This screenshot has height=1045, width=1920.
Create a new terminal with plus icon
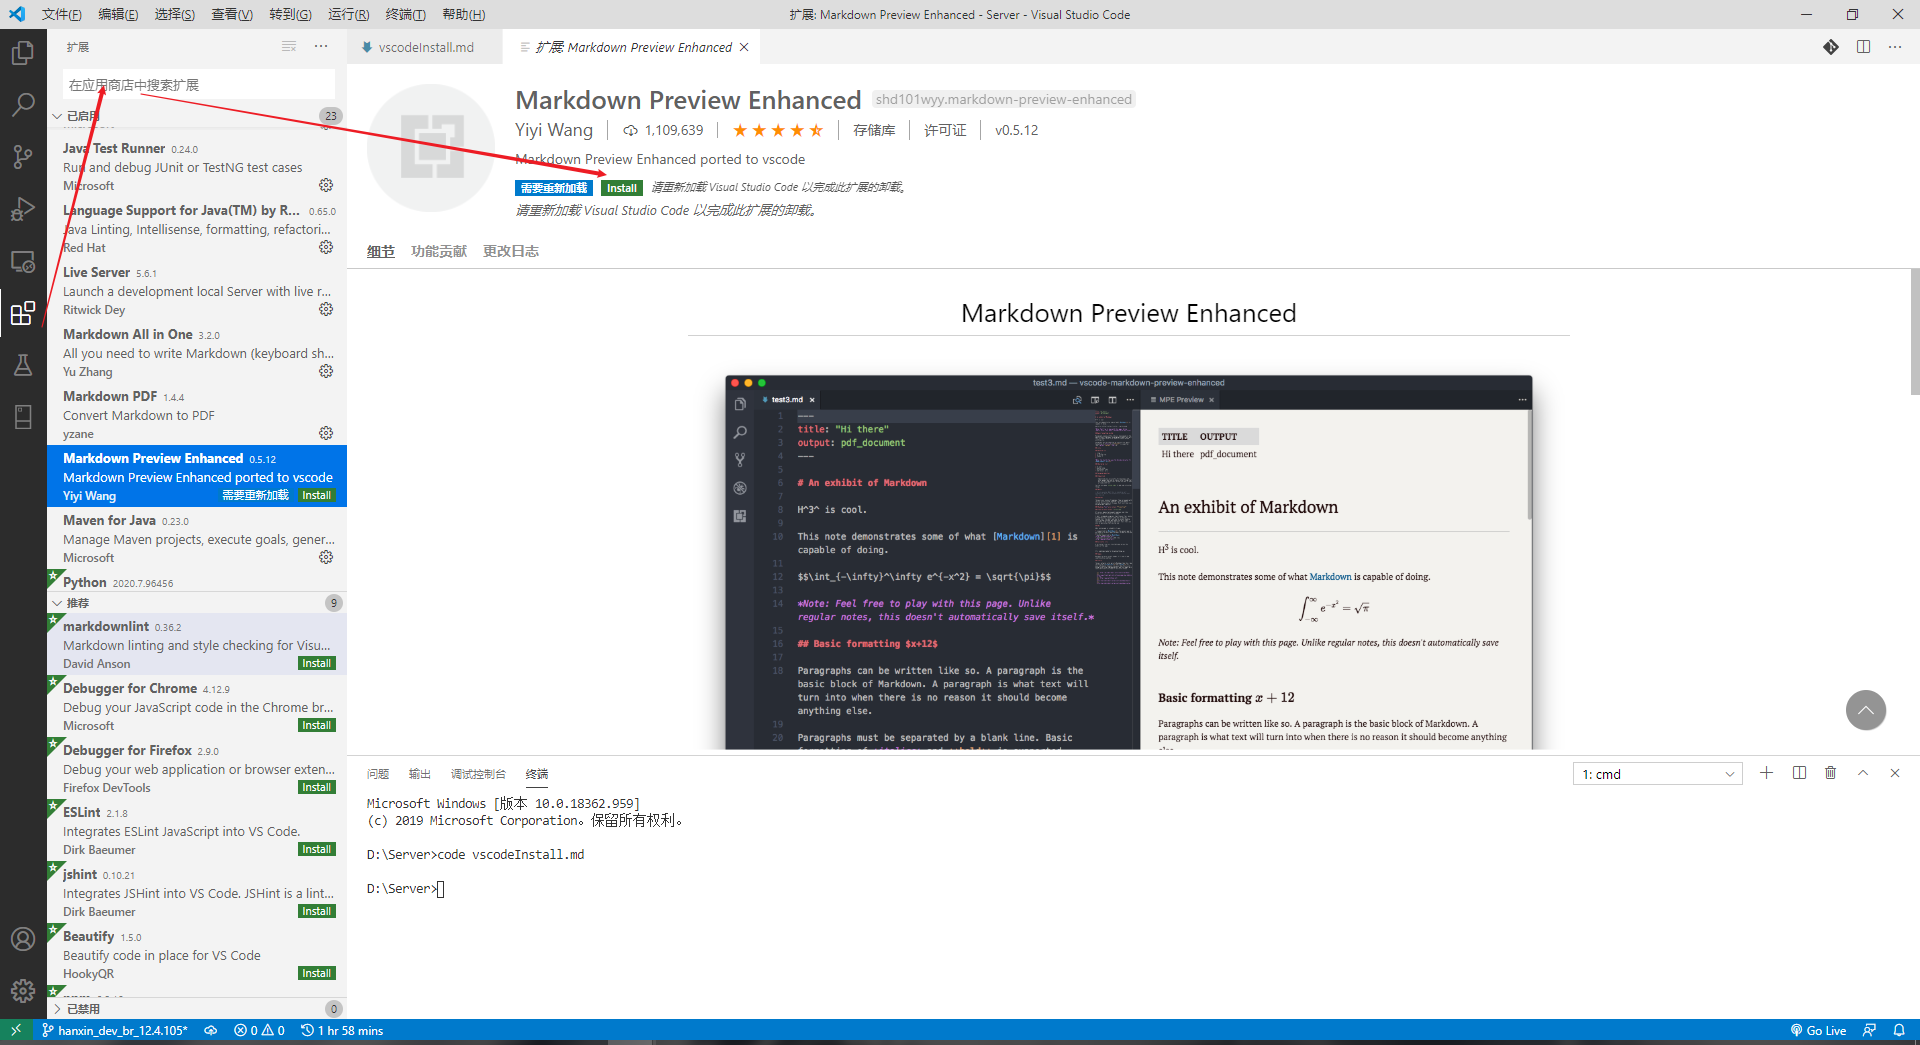coord(1766,773)
